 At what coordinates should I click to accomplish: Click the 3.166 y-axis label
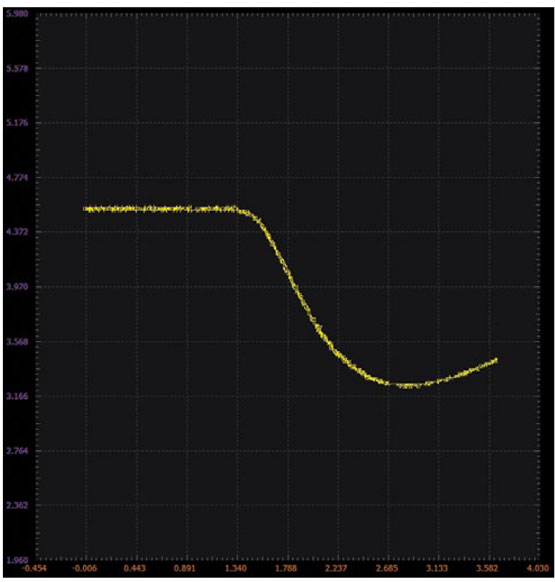(x=17, y=396)
